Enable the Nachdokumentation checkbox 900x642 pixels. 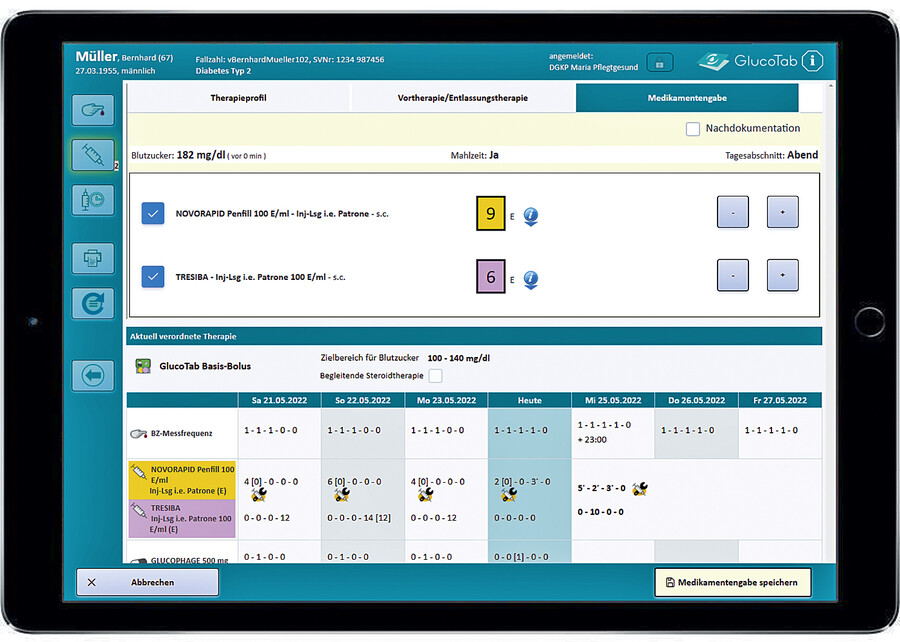pos(693,129)
